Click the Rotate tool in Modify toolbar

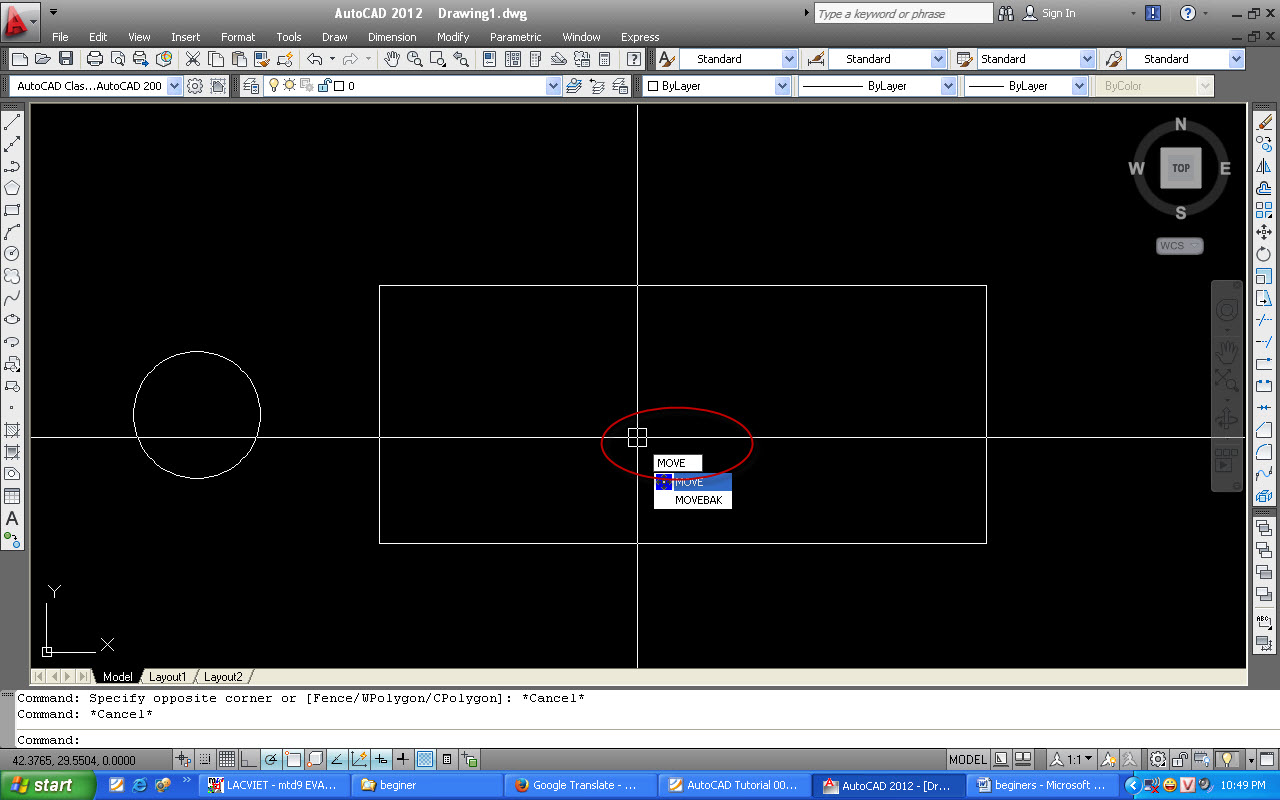(1264, 254)
